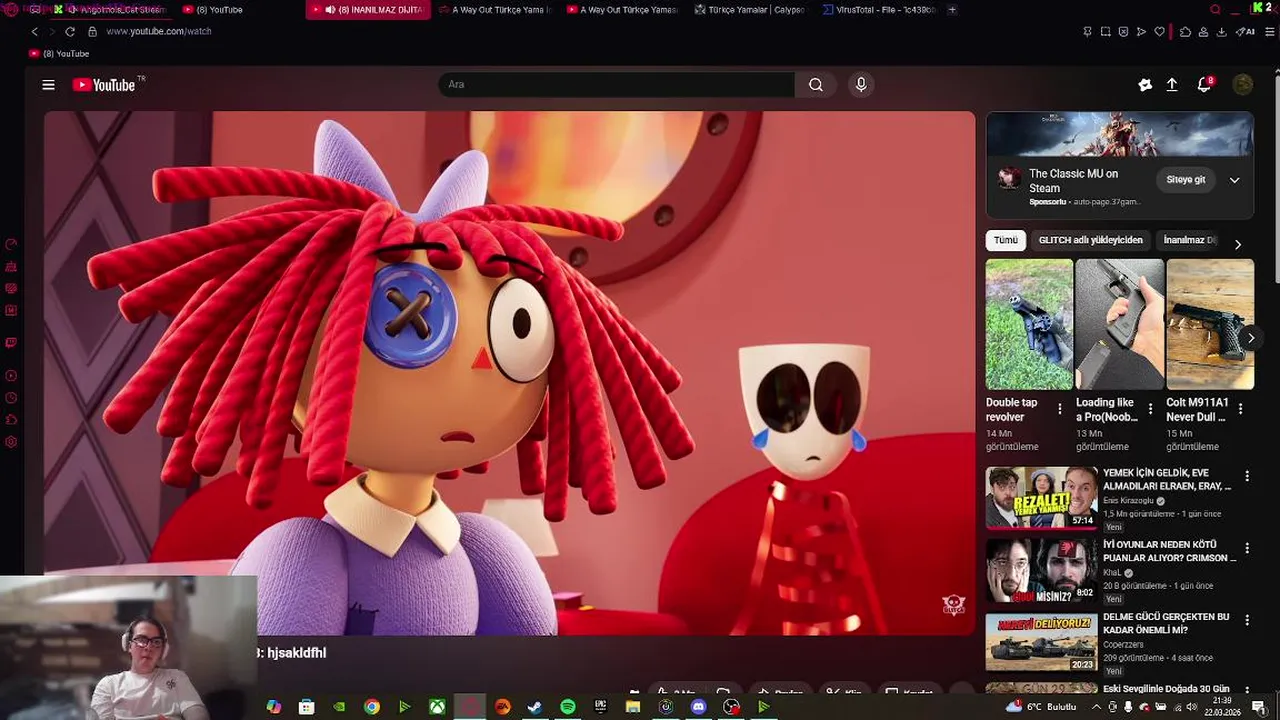Open more options for Colt M911A1 short
1280x720 pixels.
pos(1240,409)
